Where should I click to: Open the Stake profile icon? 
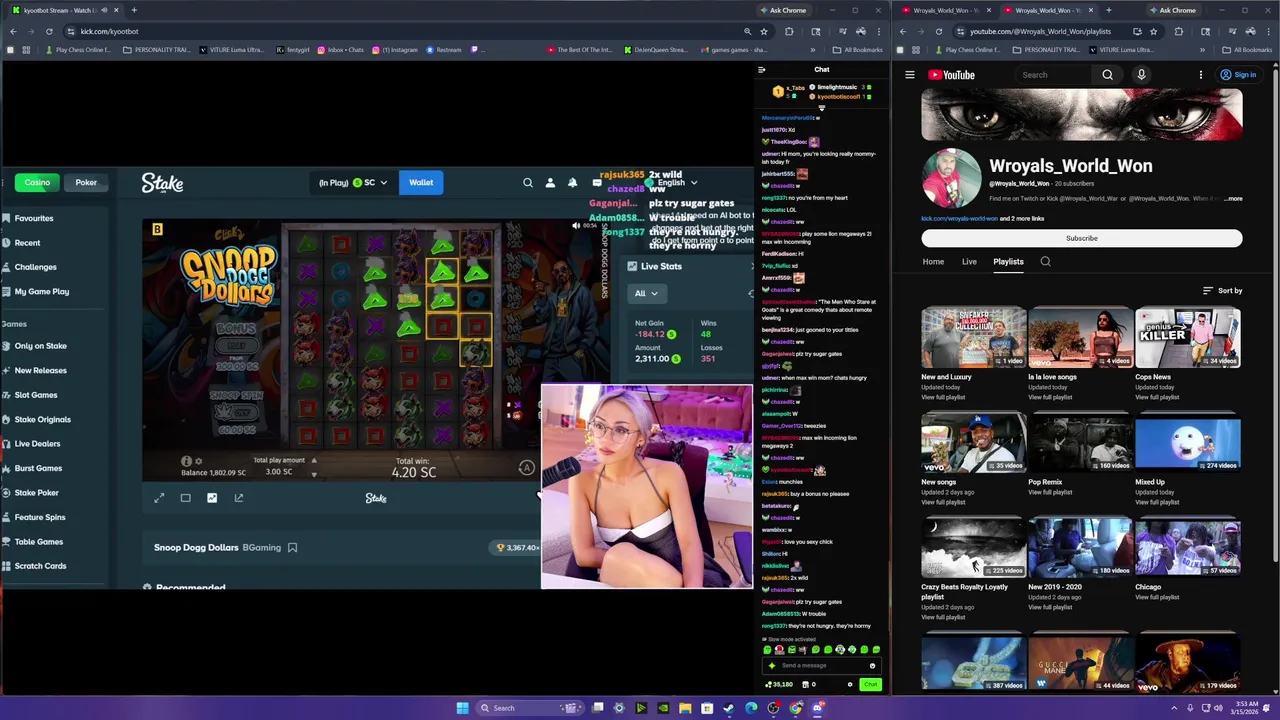point(550,183)
